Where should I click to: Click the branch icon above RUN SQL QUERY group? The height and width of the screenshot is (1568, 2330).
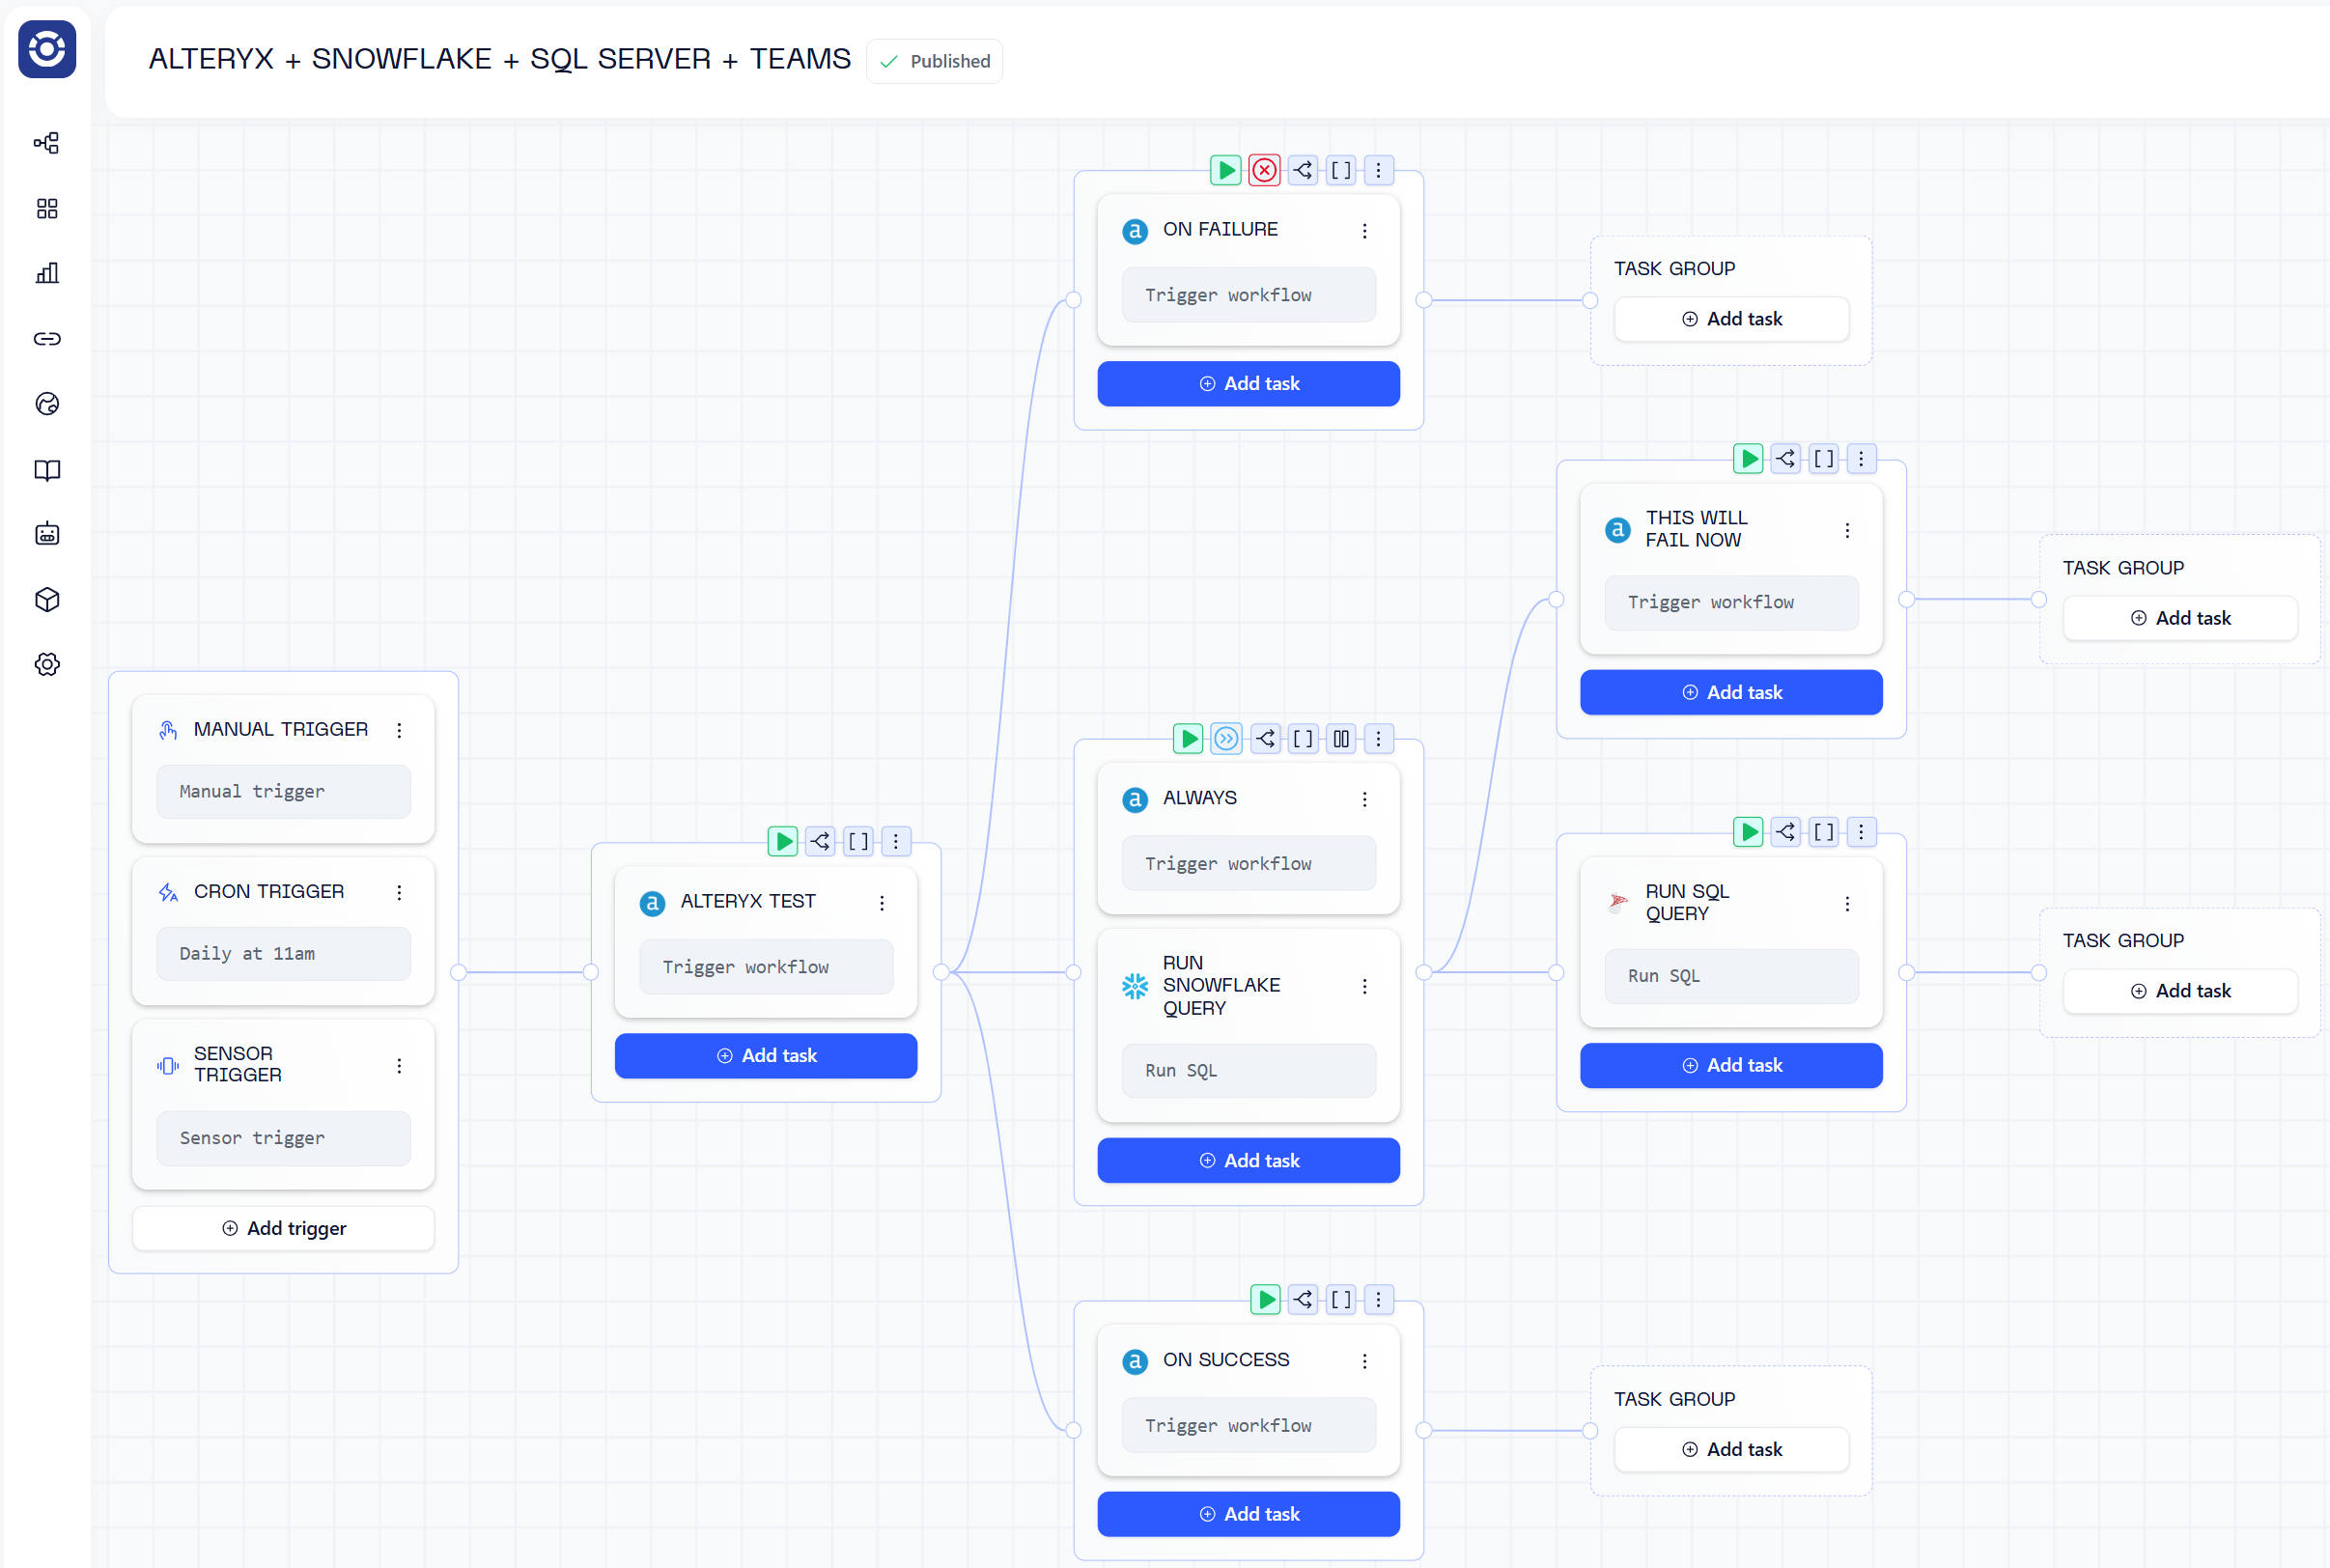click(x=1785, y=832)
